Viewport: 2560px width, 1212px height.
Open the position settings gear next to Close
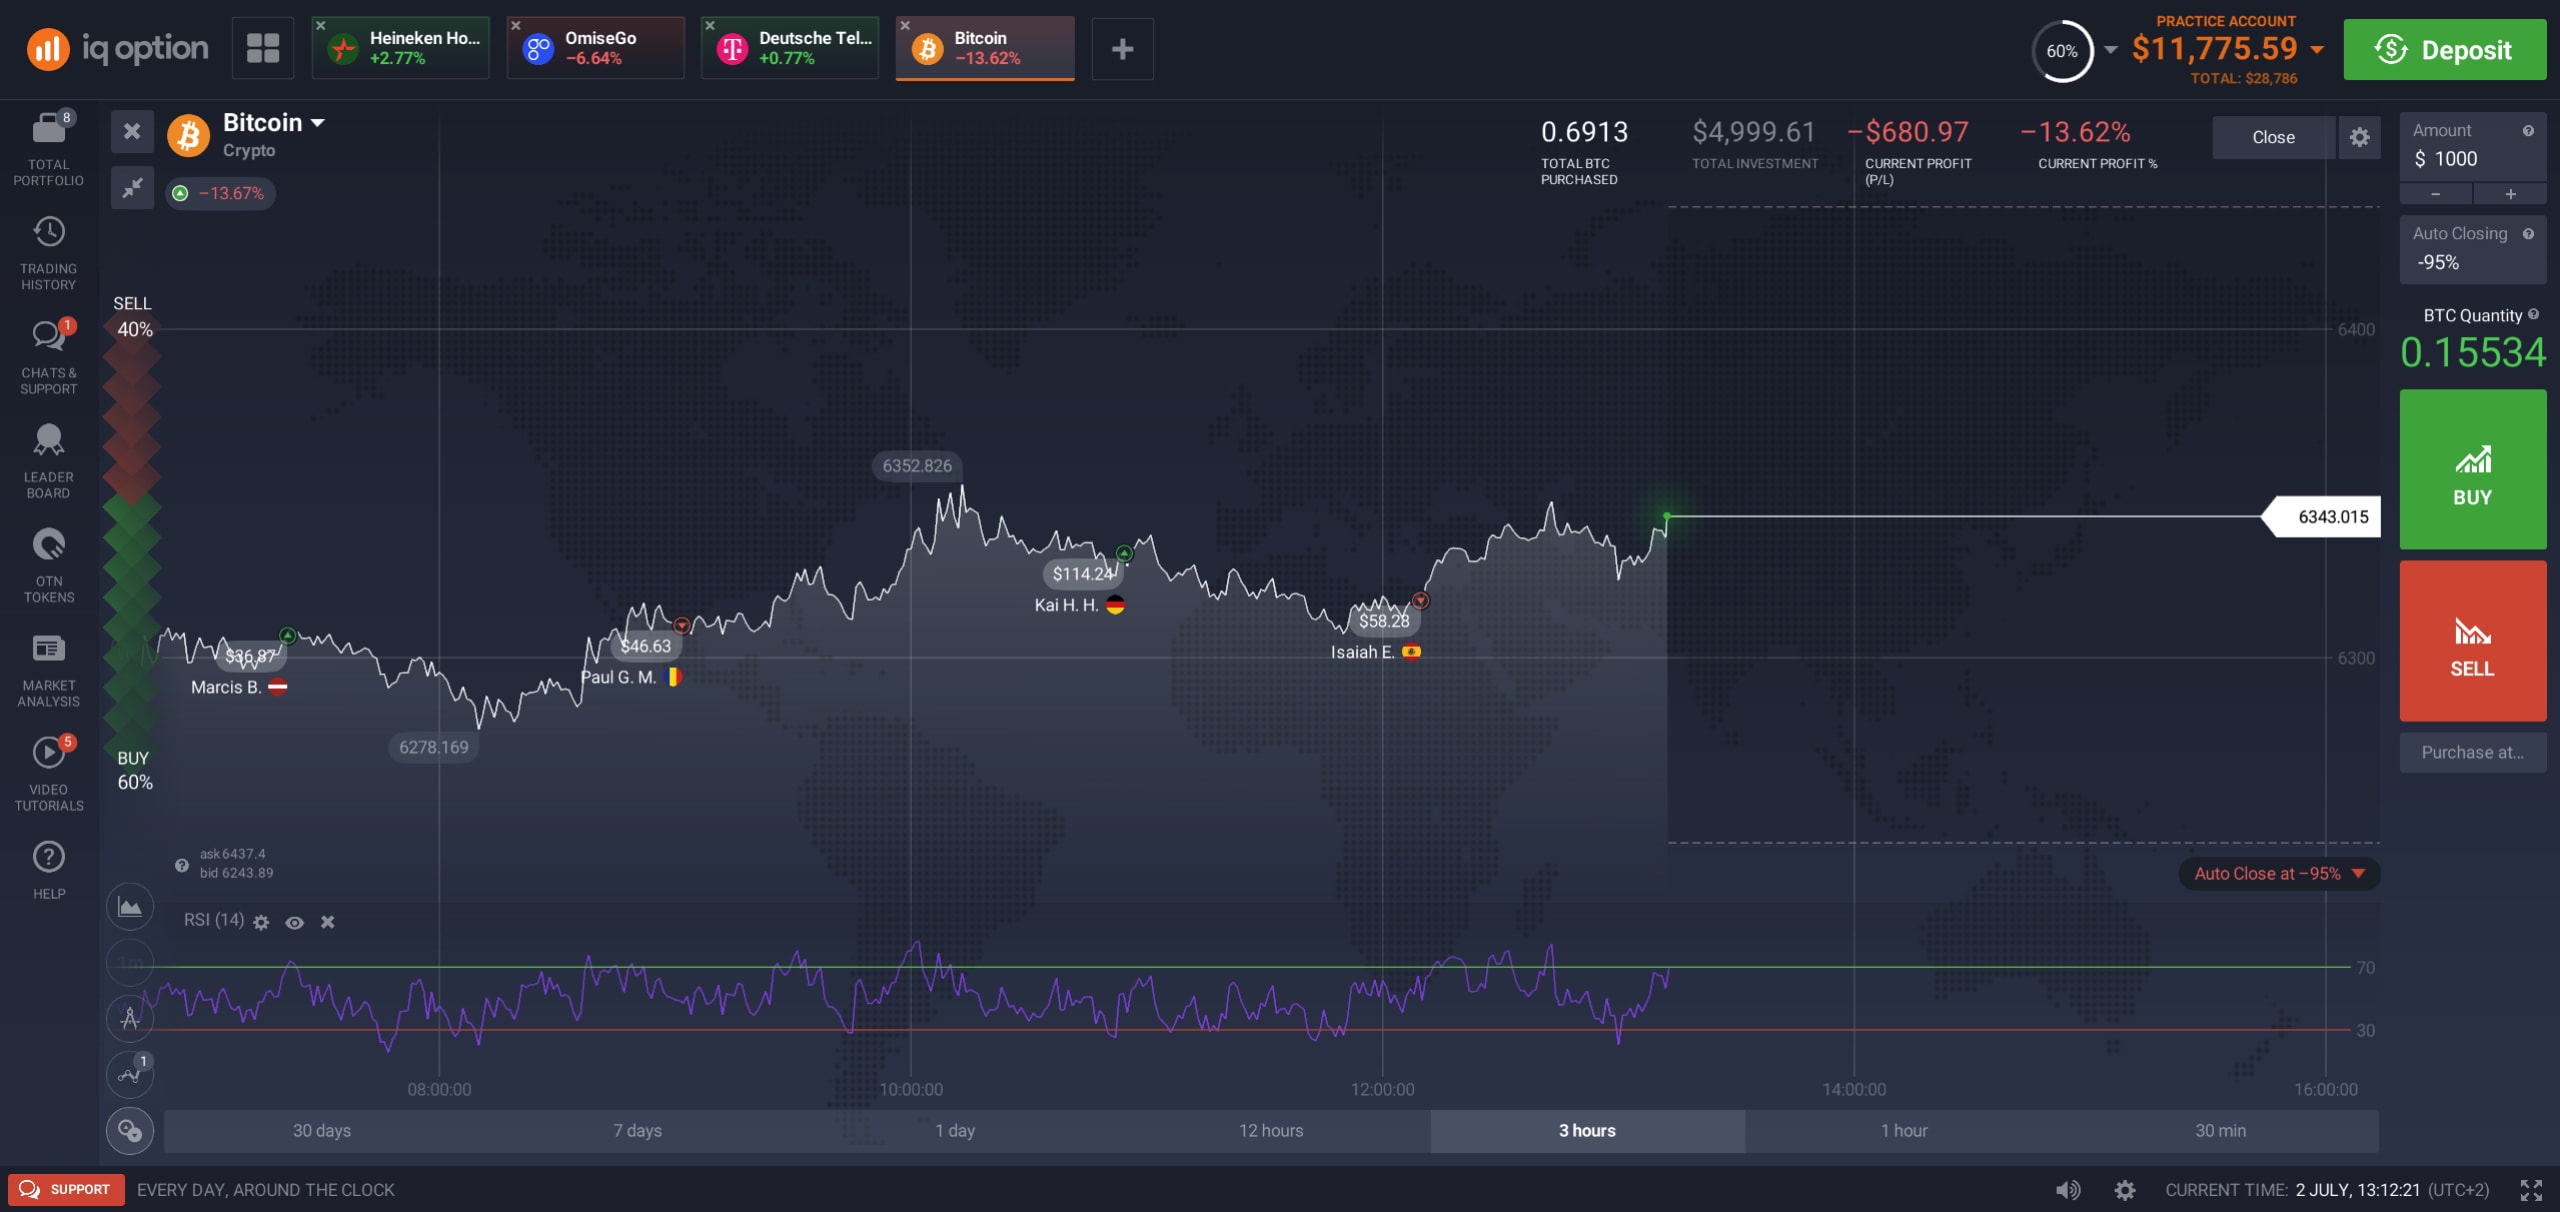2359,137
